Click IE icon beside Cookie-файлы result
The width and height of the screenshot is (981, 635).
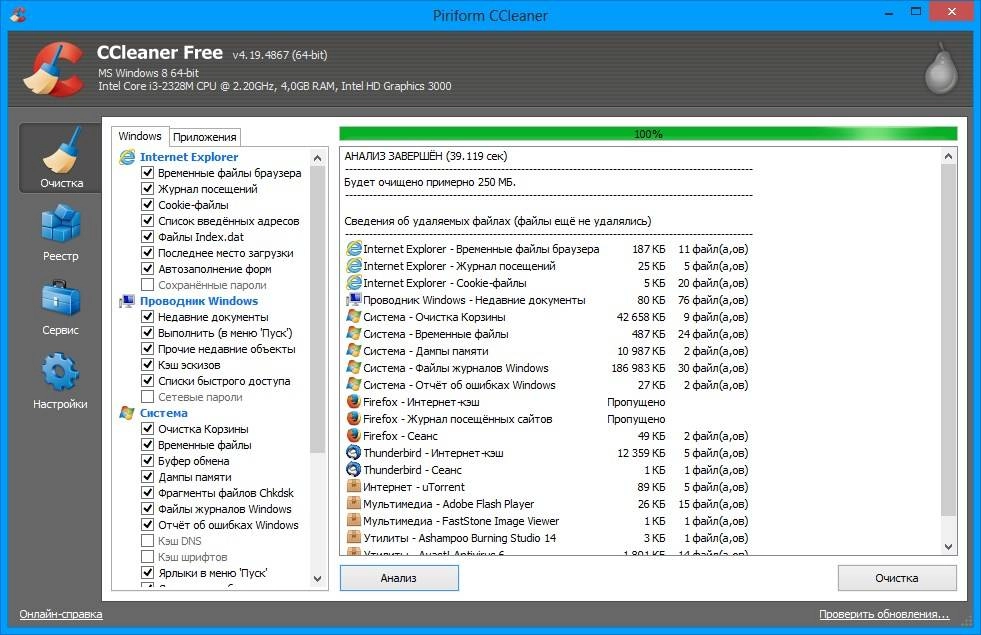[x=354, y=283]
